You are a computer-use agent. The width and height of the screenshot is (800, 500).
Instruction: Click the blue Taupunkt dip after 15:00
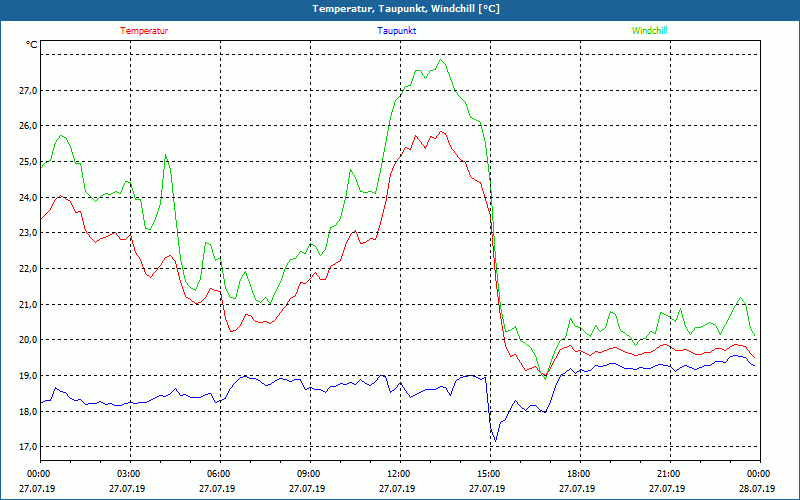[495, 441]
